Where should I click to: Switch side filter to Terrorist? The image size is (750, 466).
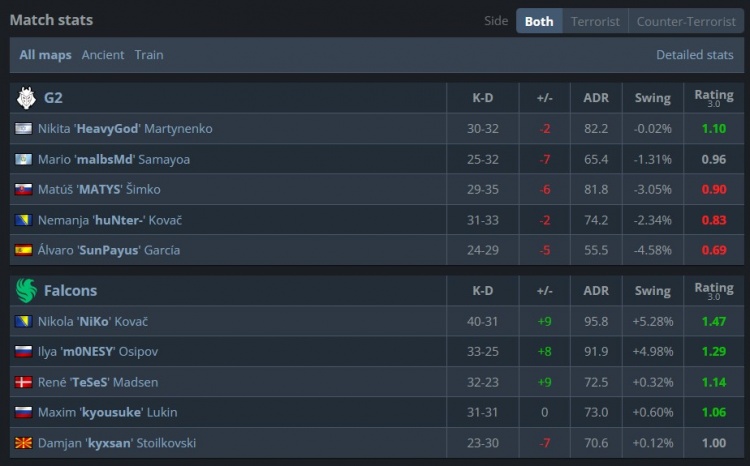pyautogui.click(x=595, y=22)
